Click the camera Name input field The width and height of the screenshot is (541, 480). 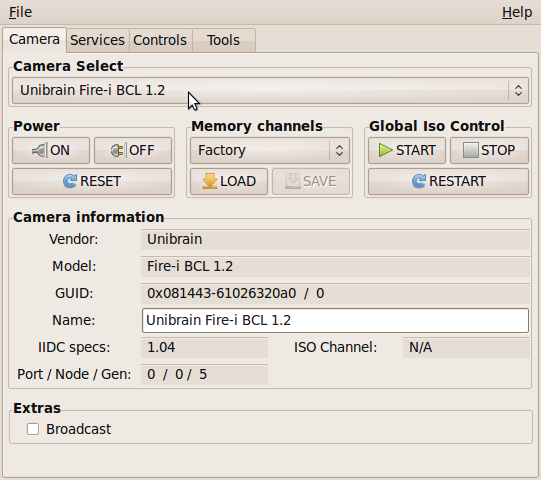335,321
